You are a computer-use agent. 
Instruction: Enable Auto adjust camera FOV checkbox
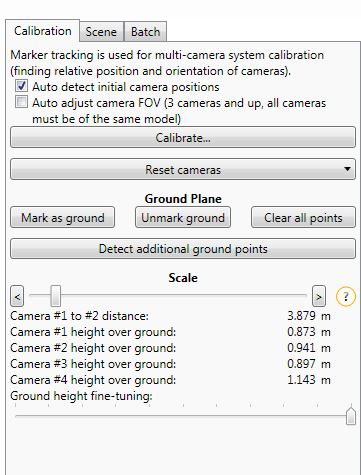coord(21,102)
